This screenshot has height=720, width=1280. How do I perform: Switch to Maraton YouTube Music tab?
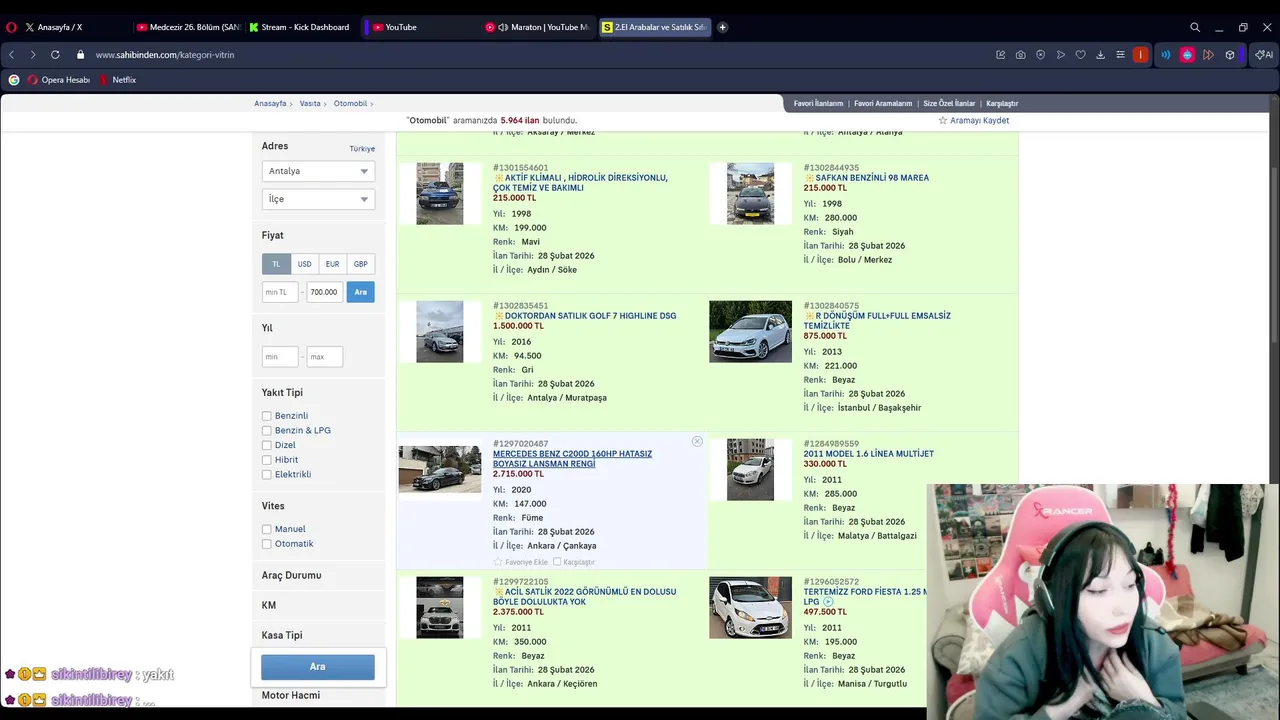coord(538,27)
